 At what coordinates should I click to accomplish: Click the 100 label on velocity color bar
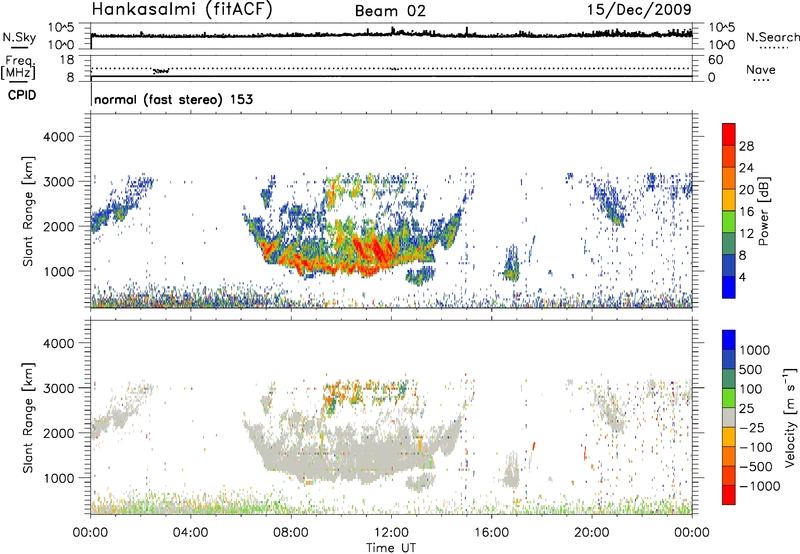(x=751, y=389)
